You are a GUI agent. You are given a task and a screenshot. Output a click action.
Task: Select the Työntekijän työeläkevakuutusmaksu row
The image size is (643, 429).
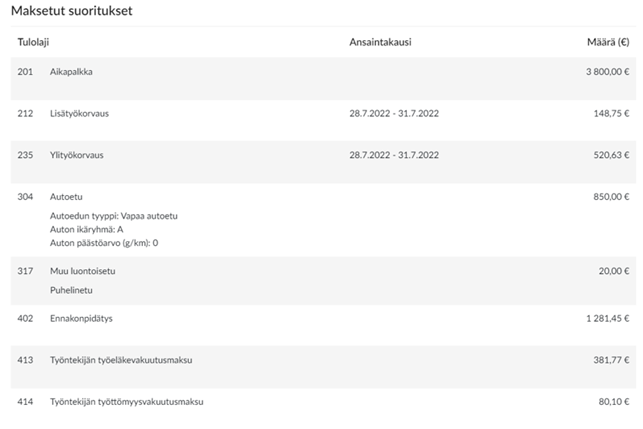(121, 360)
